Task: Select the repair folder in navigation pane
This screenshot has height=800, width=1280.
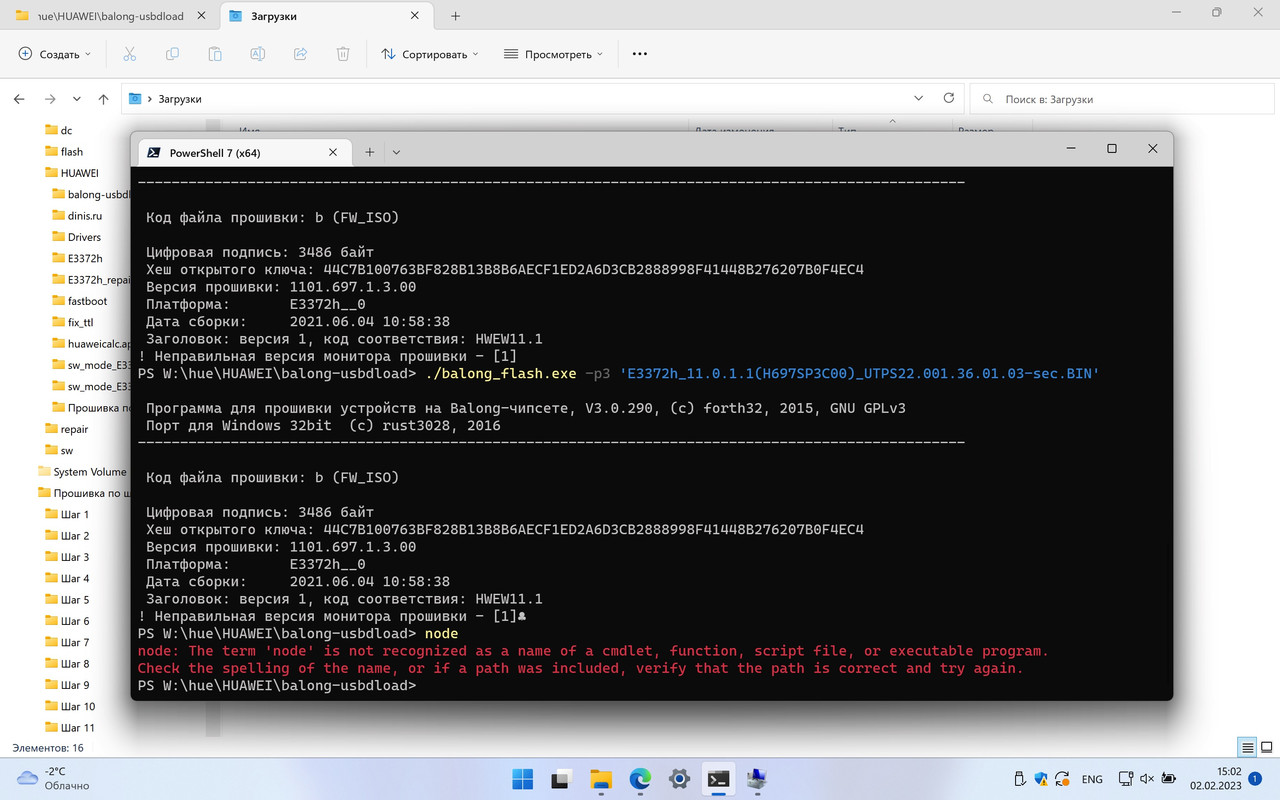Action: click(x=67, y=429)
